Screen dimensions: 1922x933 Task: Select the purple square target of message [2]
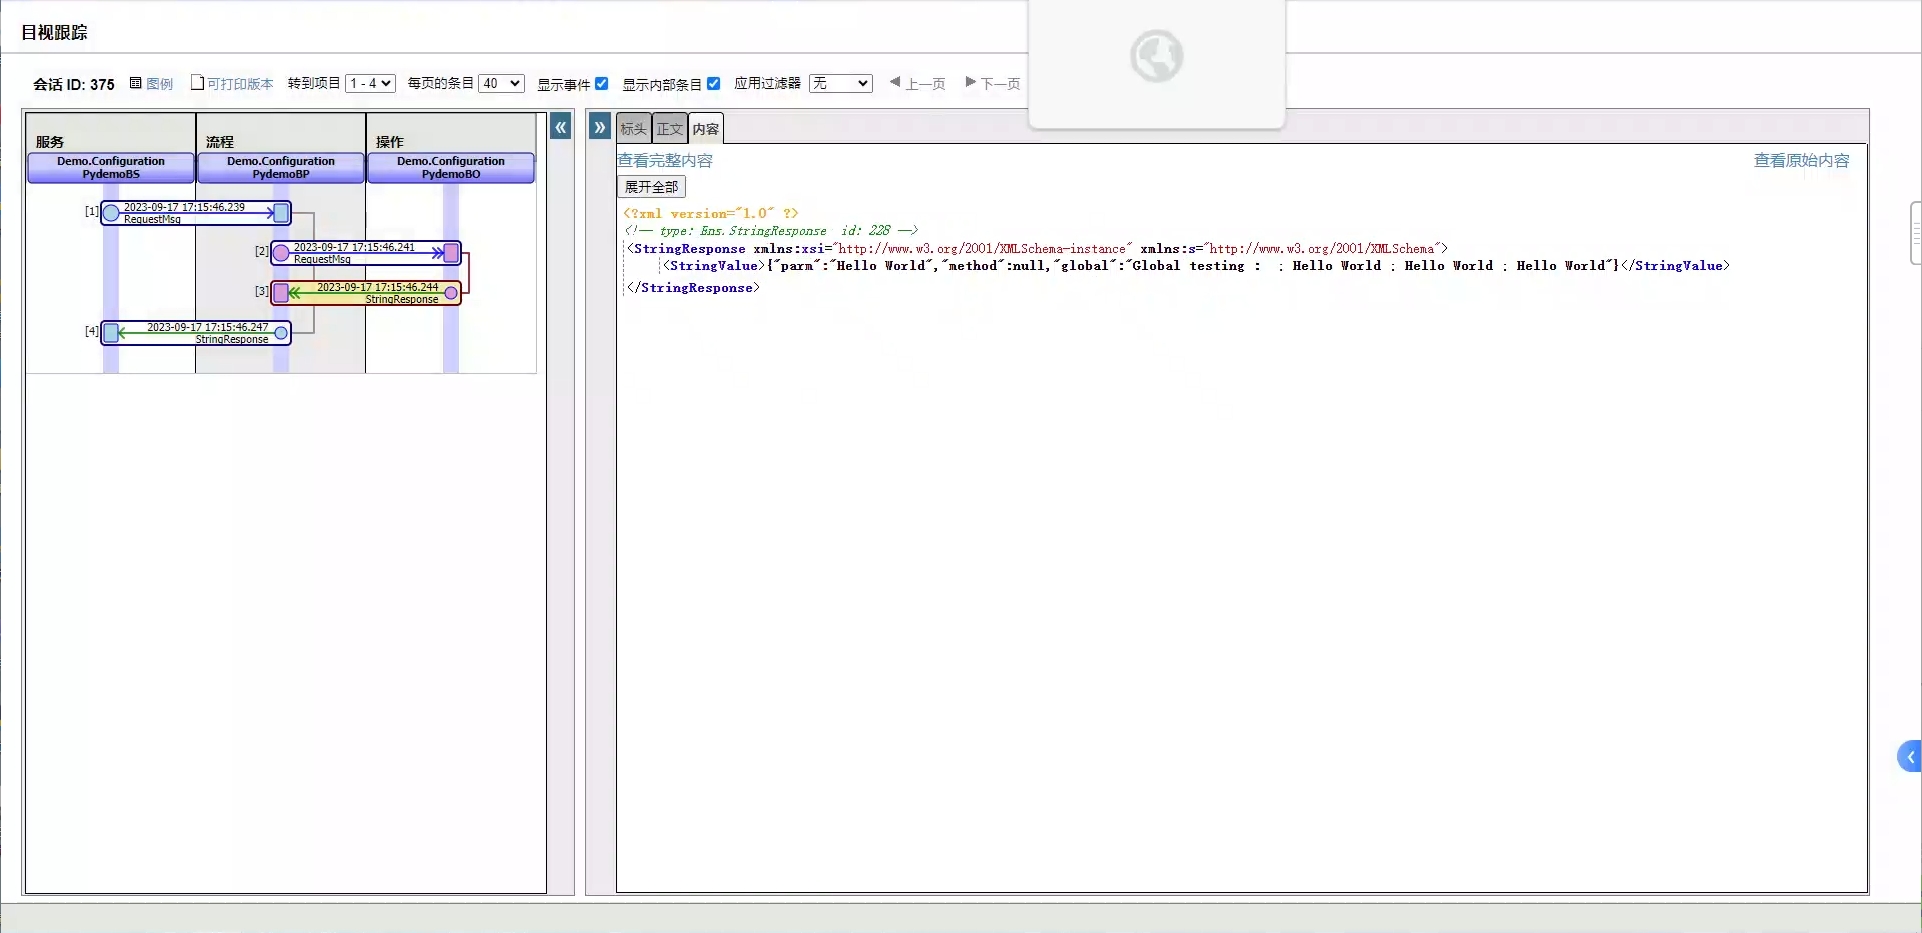click(x=452, y=252)
